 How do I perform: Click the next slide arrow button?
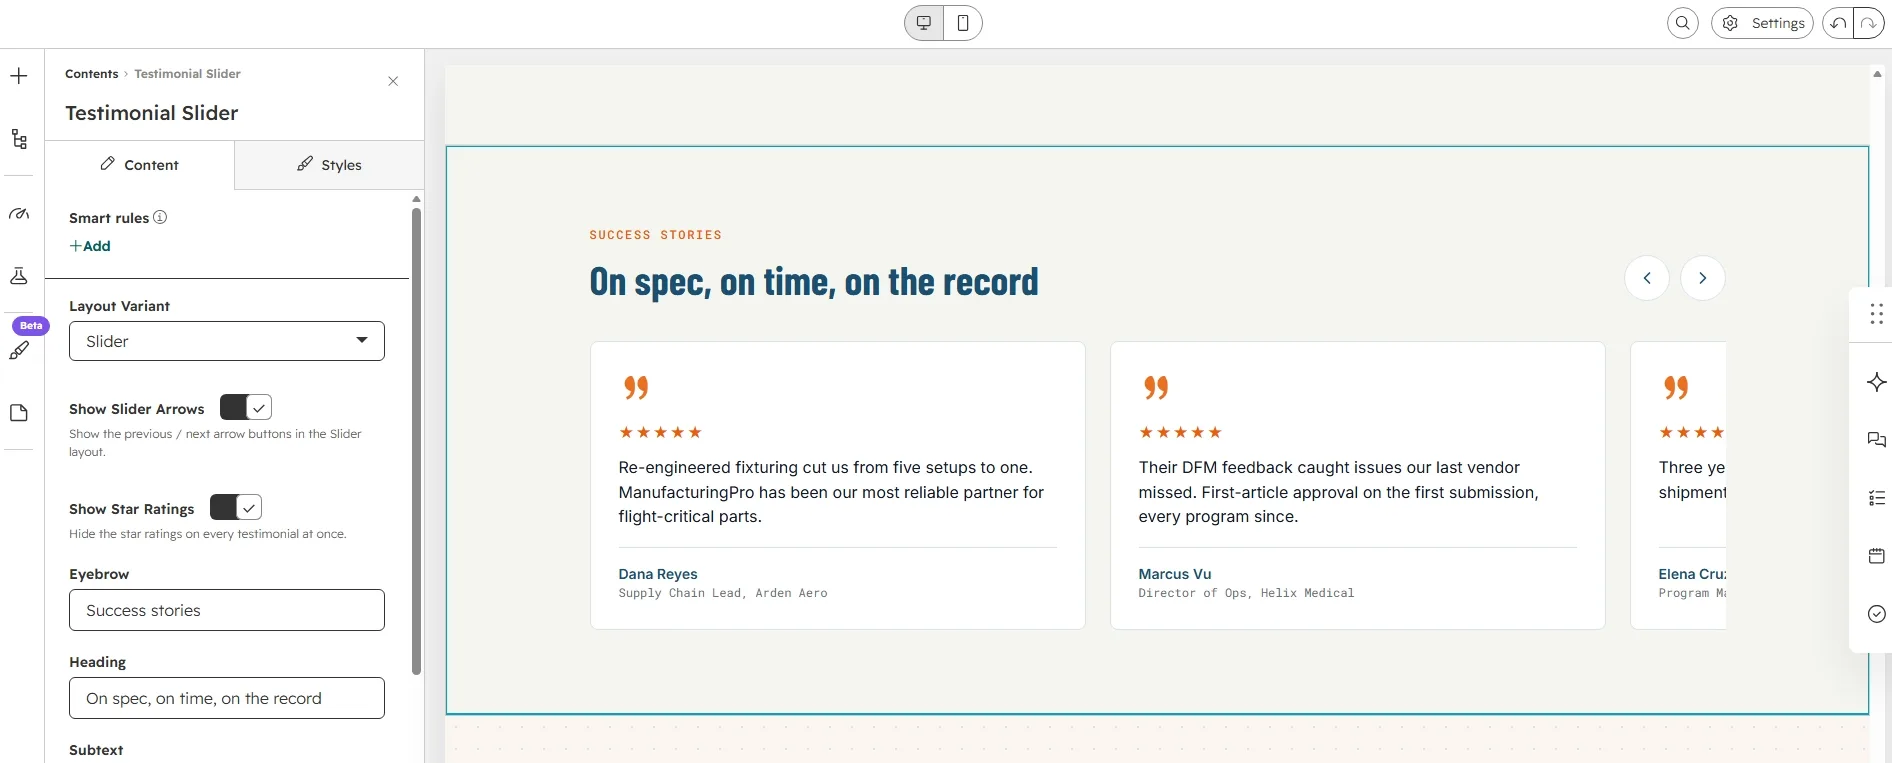(x=1703, y=278)
